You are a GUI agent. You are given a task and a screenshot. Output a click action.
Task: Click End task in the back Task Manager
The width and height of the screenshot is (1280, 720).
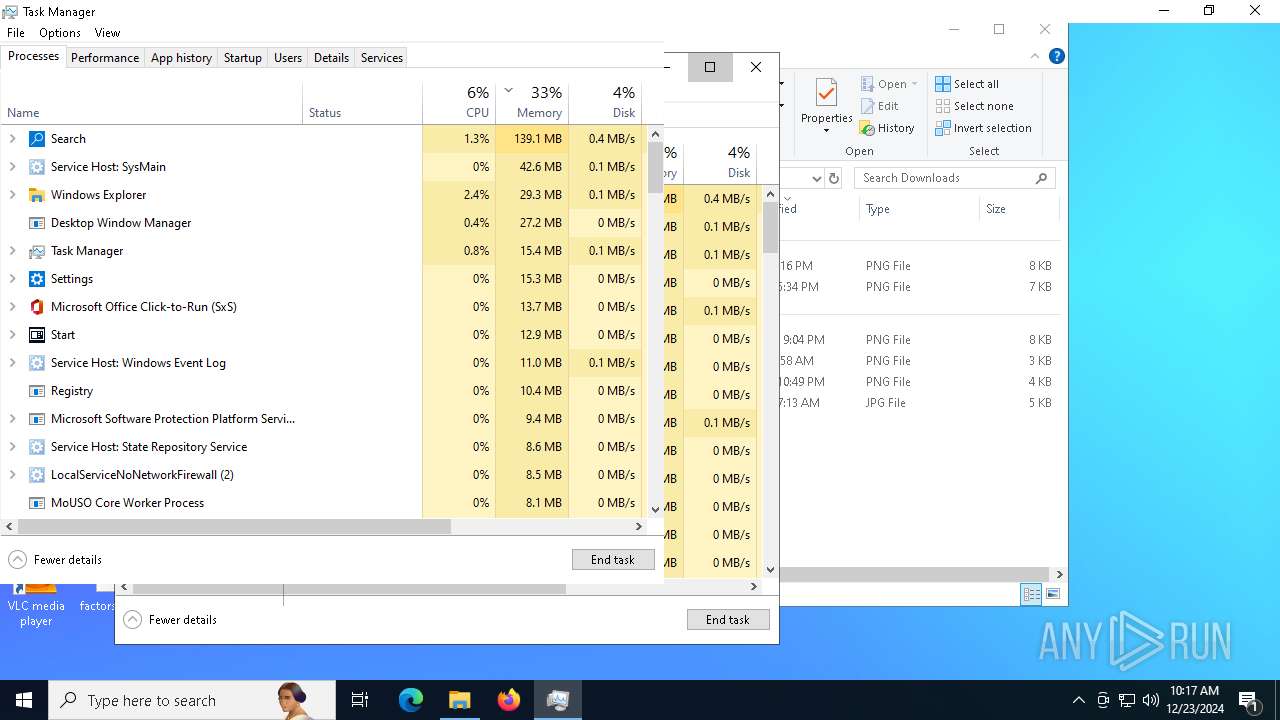coord(728,620)
